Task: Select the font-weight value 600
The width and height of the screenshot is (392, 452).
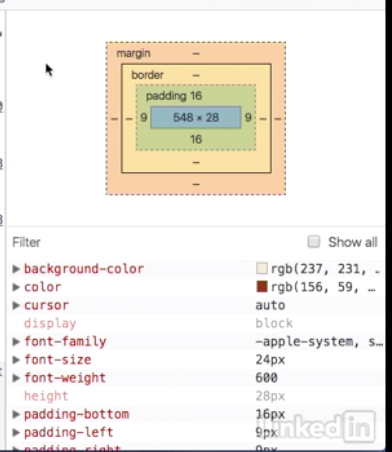Action: [x=266, y=378]
